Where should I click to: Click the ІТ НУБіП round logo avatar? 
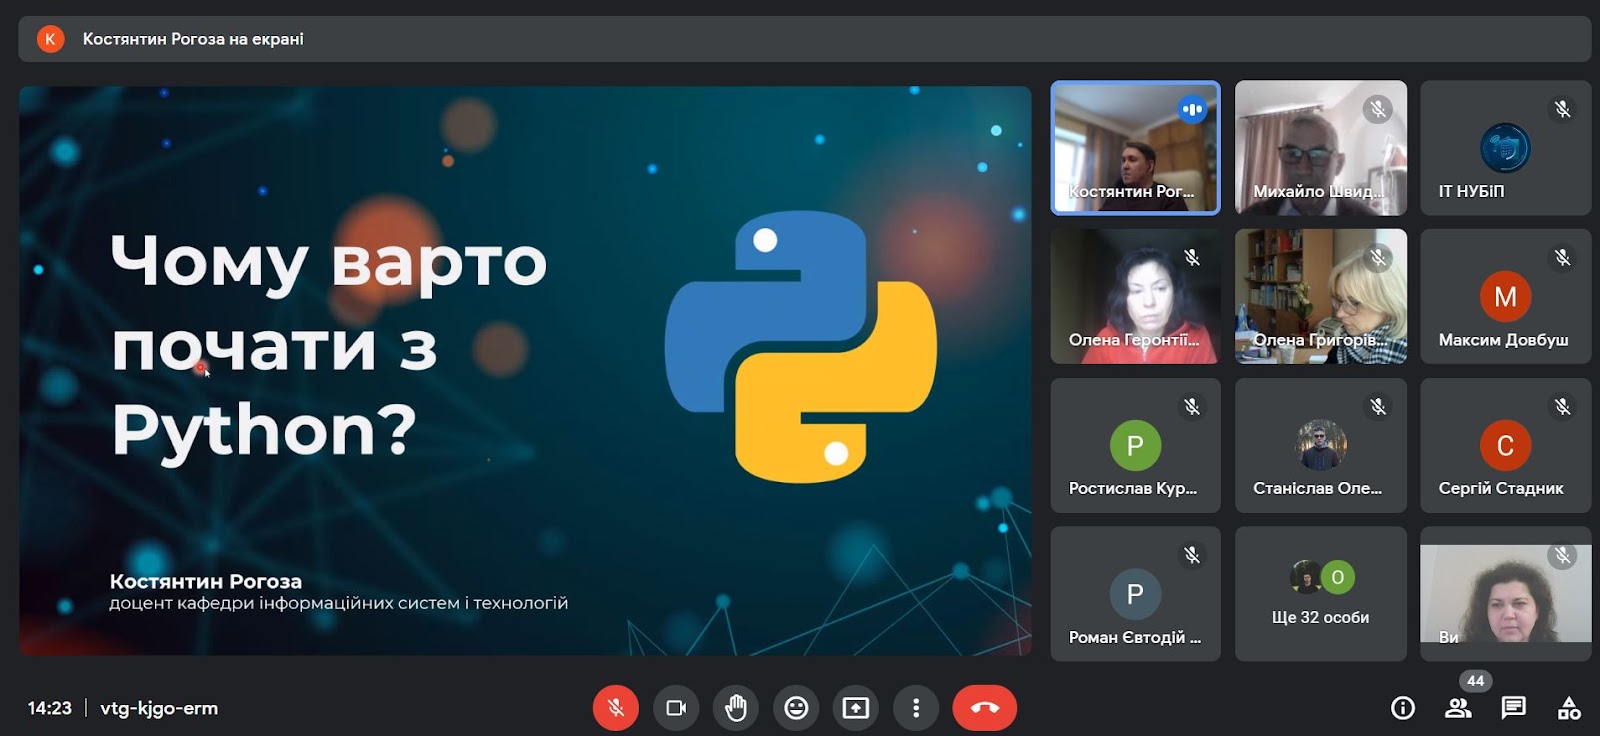click(x=1505, y=148)
